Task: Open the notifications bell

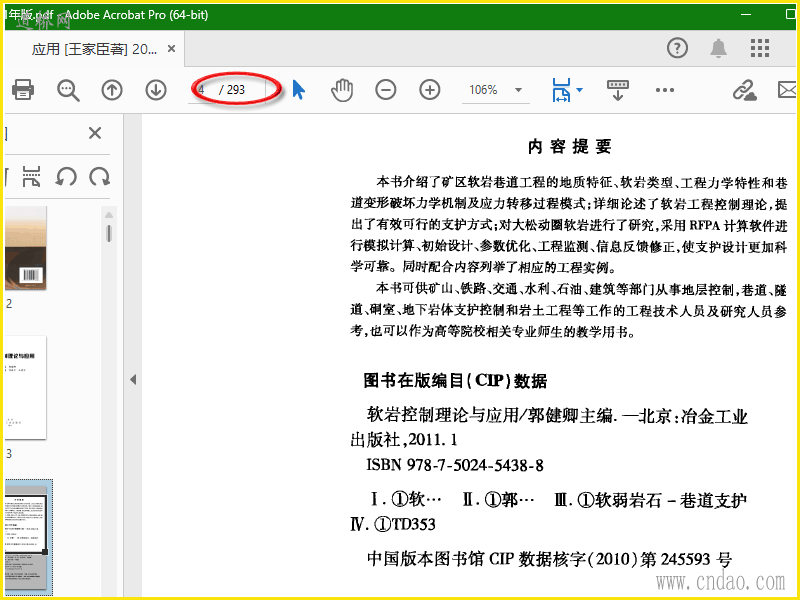Action: tap(718, 48)
